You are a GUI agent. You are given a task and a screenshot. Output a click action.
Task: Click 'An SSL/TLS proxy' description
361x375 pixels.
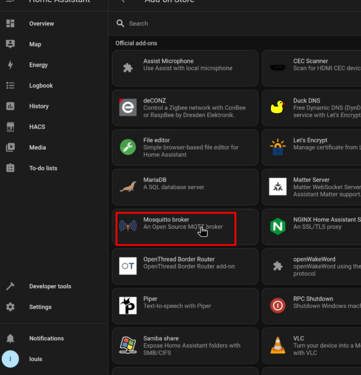coord(317,227)
